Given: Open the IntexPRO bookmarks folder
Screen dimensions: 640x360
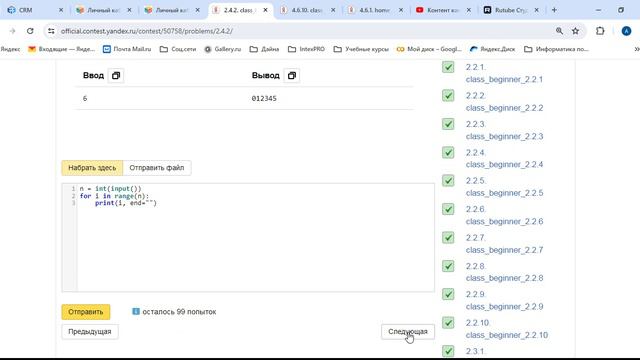Looking at the screenshot, I should coord(307,49).
